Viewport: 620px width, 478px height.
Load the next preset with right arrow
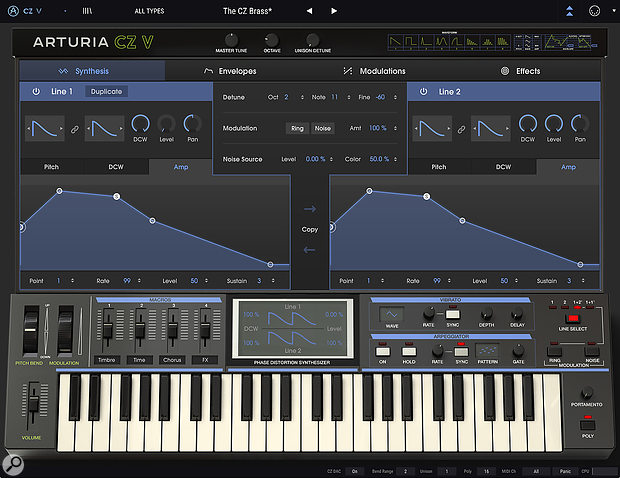click(334, 11)
